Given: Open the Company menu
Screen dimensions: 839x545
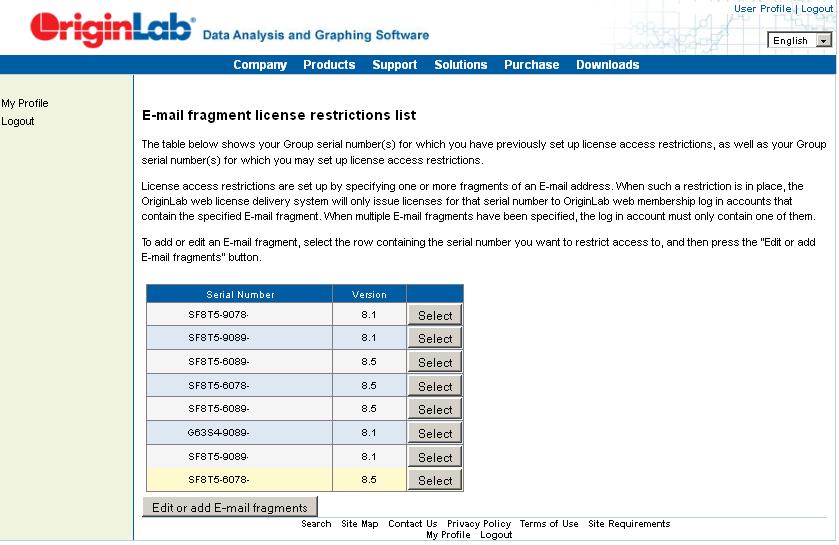Looking at the screenshot, I should [x=260, y=65].
